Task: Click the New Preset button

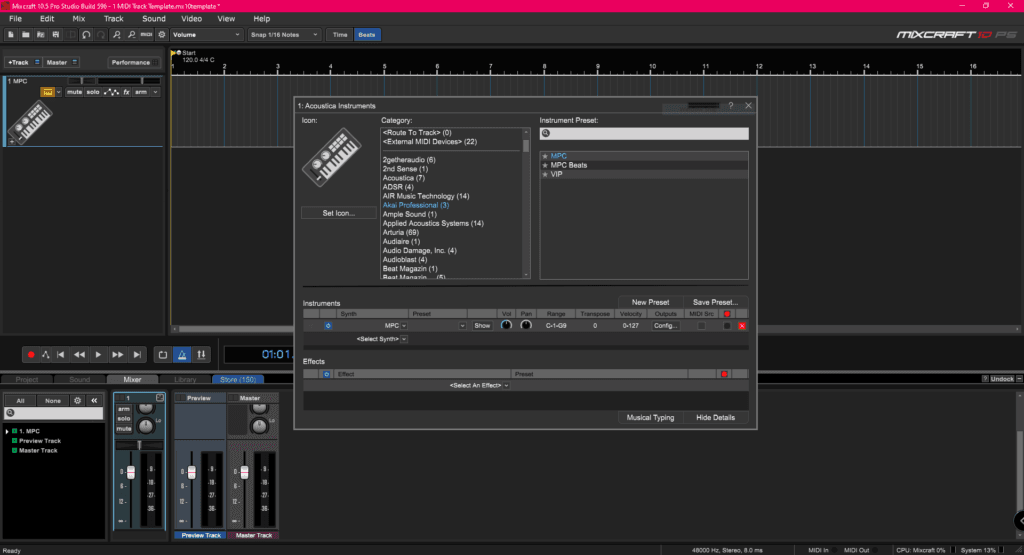Action: pyautogui.click(x=650, y=302)
